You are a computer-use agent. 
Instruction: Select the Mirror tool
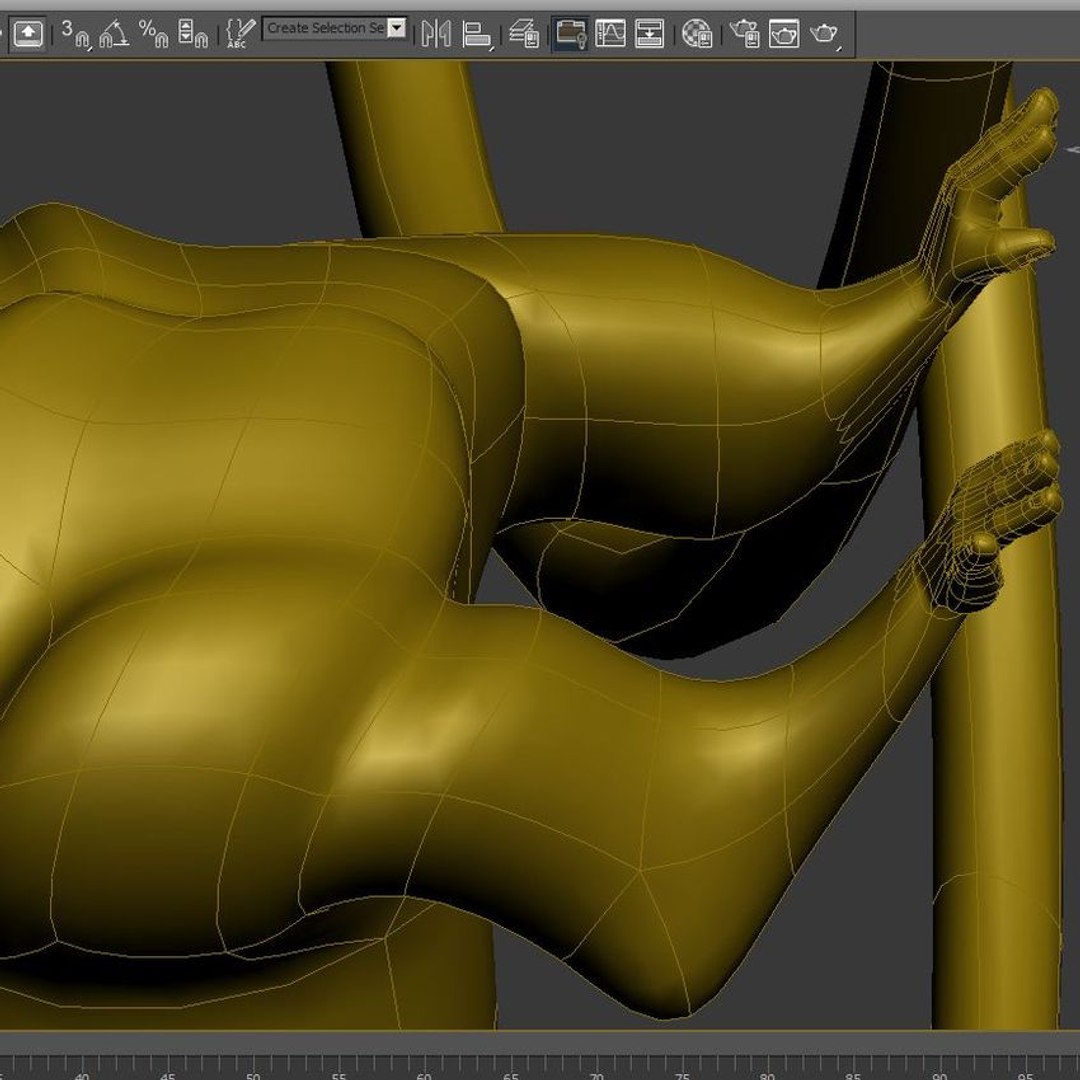pyautogui.click(x=436, y=34)
